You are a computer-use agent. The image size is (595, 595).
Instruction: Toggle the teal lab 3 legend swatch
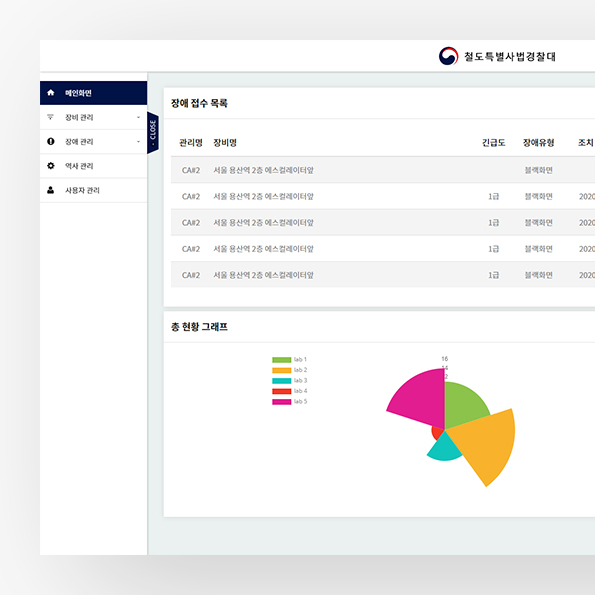282,381
